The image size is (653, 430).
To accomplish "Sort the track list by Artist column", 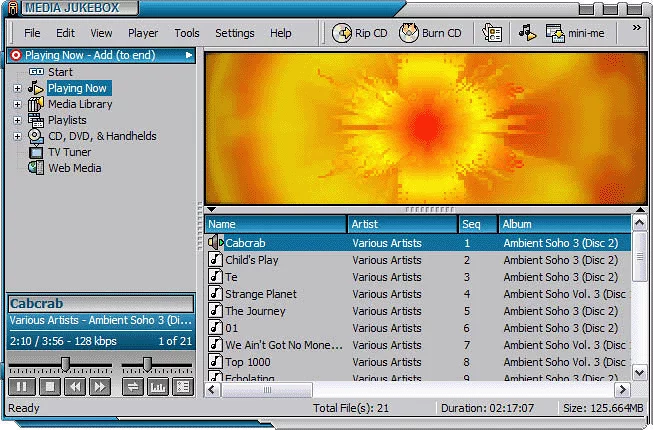I will (400, 224).
